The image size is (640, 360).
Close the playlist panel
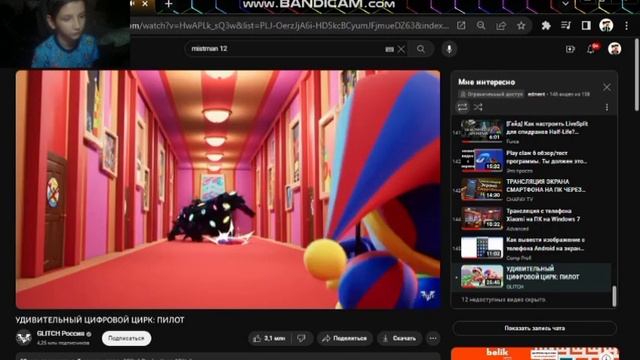point(607,87)
